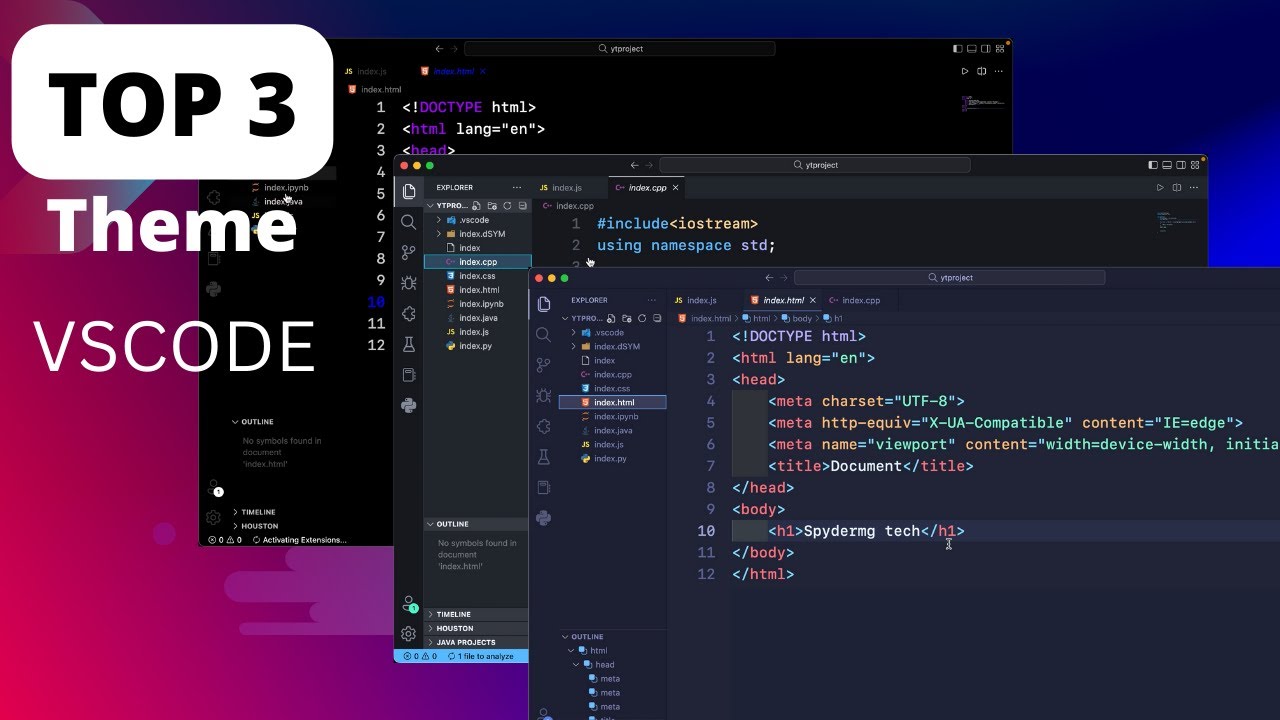Image resolution: width=1280 pixels, height=720 pixels.
Task: Go back arrow in front window title bar
Action: pyautogui.click(x=769, y=277)
